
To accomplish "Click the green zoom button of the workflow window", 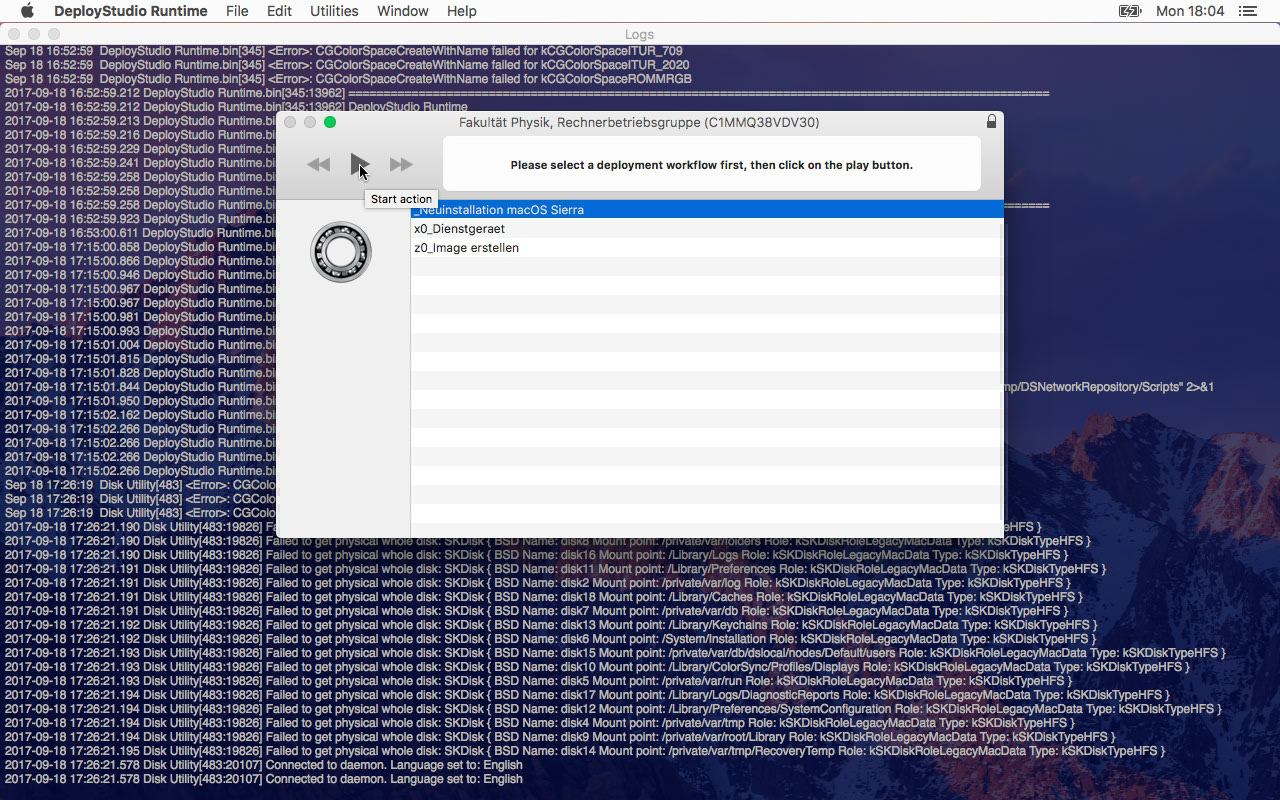I will tap(330, 122).
